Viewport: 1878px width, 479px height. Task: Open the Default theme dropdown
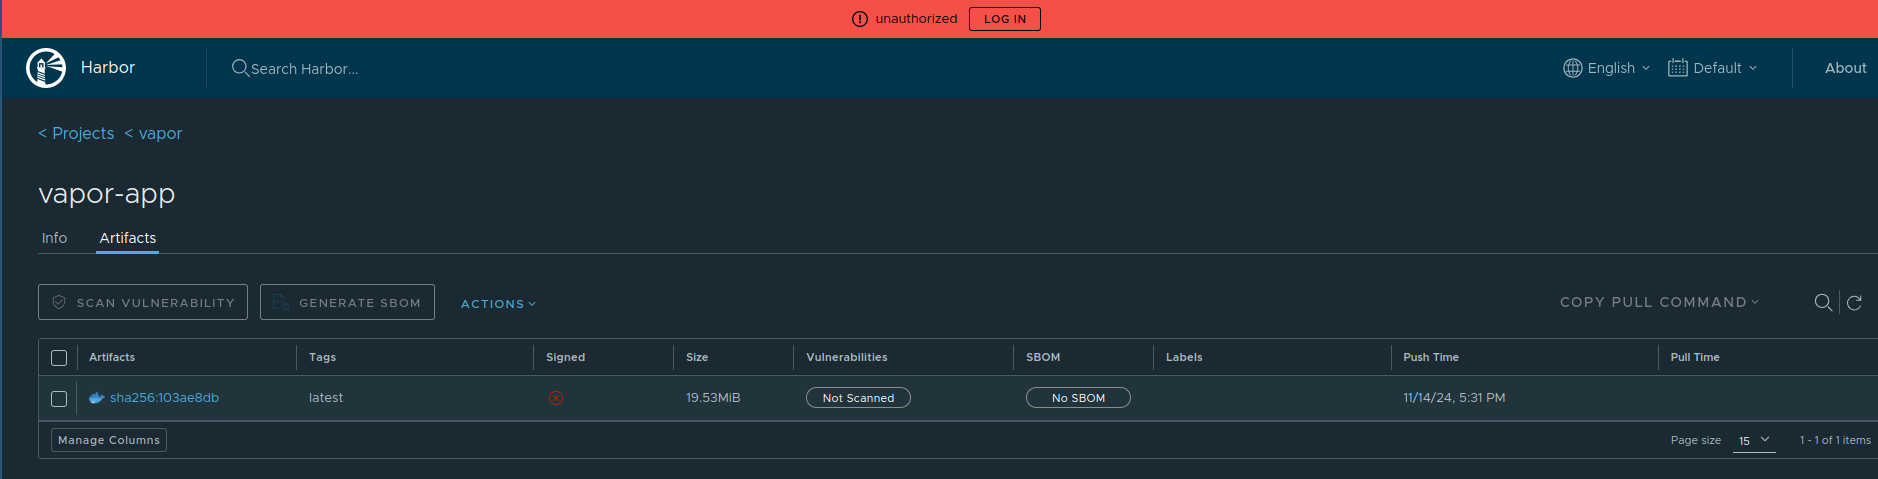1713,68
